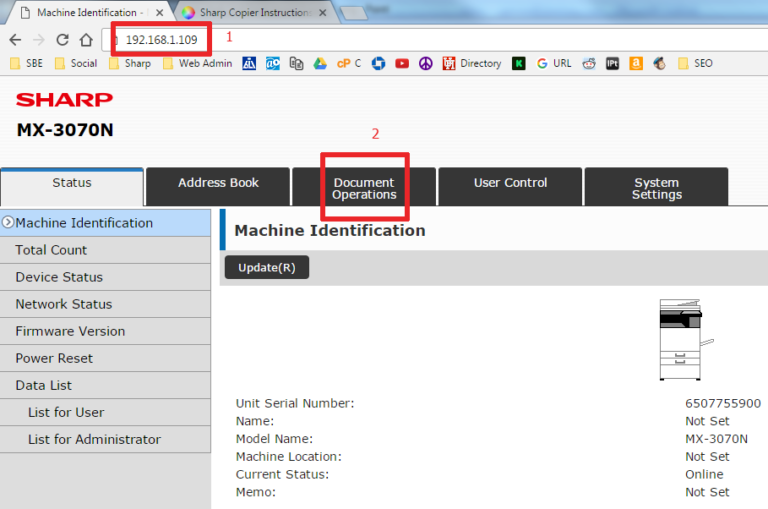Select Machine Identification in the sidebar
The width and height of the screenshot is (768, 509).
105,223
